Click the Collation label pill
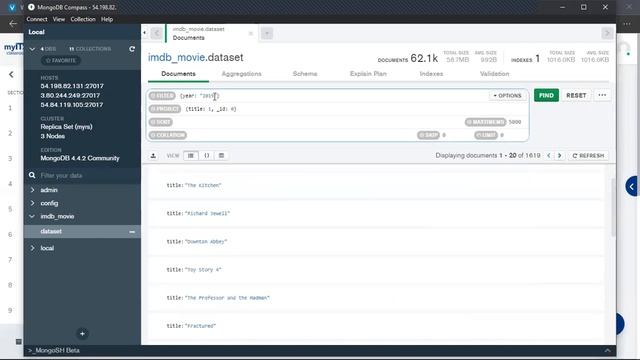The height and width of the screenshot is (360, 640). tap(168, 135)
